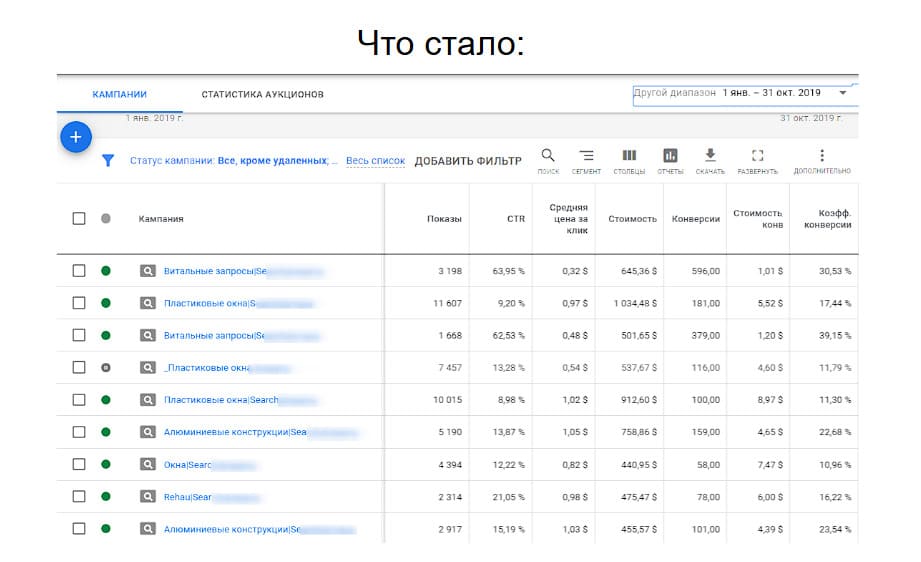Tick checkbox for row with 1 668 impressions
Image resolution: width=921 pixels, height=562 pixels.
(x=79, y=335)
